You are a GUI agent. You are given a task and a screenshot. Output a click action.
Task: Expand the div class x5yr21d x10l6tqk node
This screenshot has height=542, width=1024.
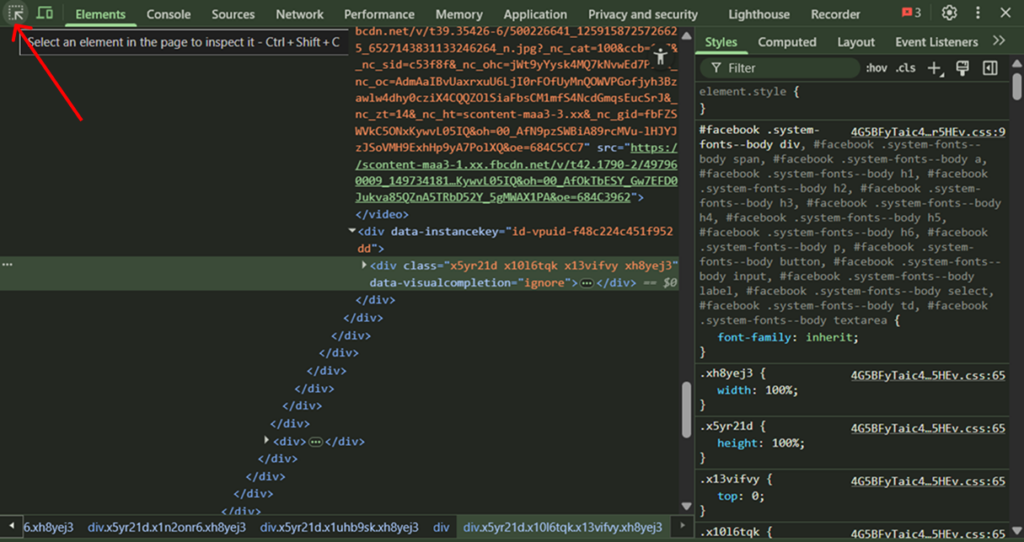(364, 265)
